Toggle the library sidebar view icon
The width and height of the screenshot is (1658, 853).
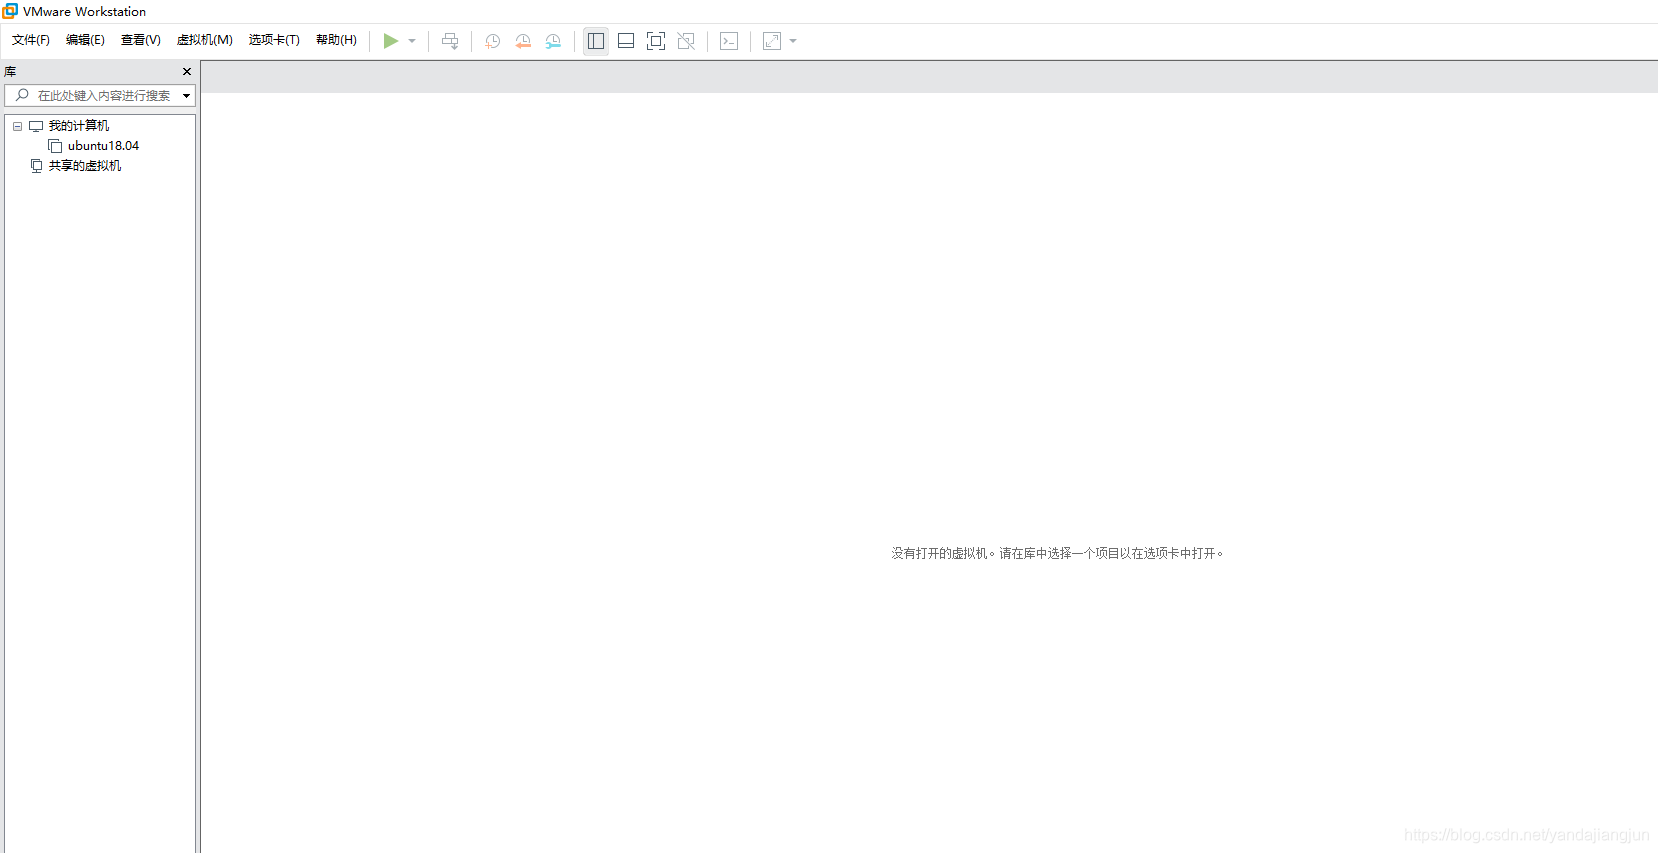(x=596, y=41)
